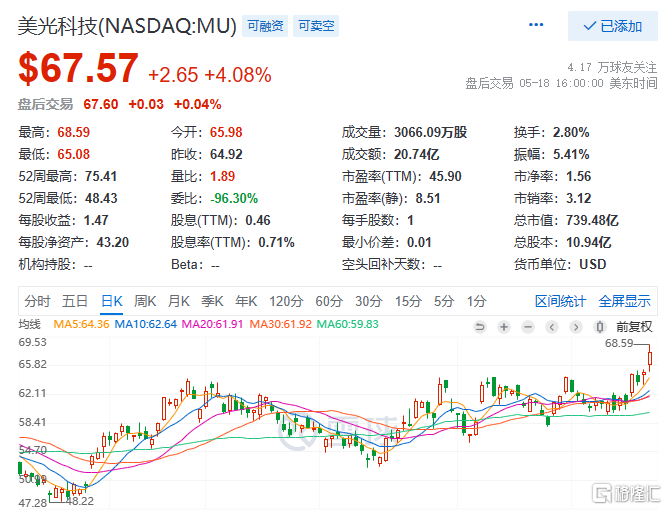Toggle the MA5 moving average line
This screenshot has width=667, height=510.
click(81, 325)
